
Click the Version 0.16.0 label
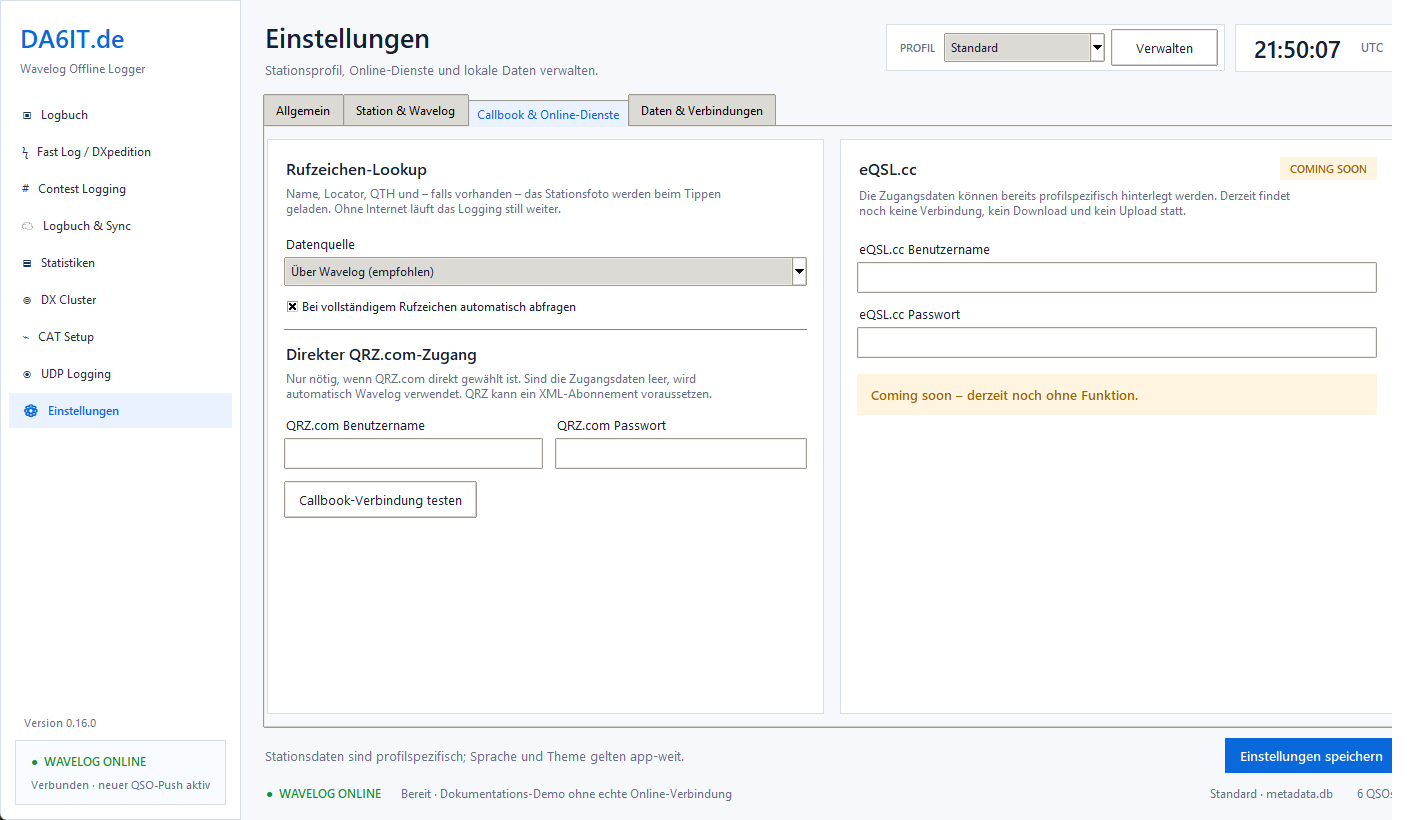(60, 723)
